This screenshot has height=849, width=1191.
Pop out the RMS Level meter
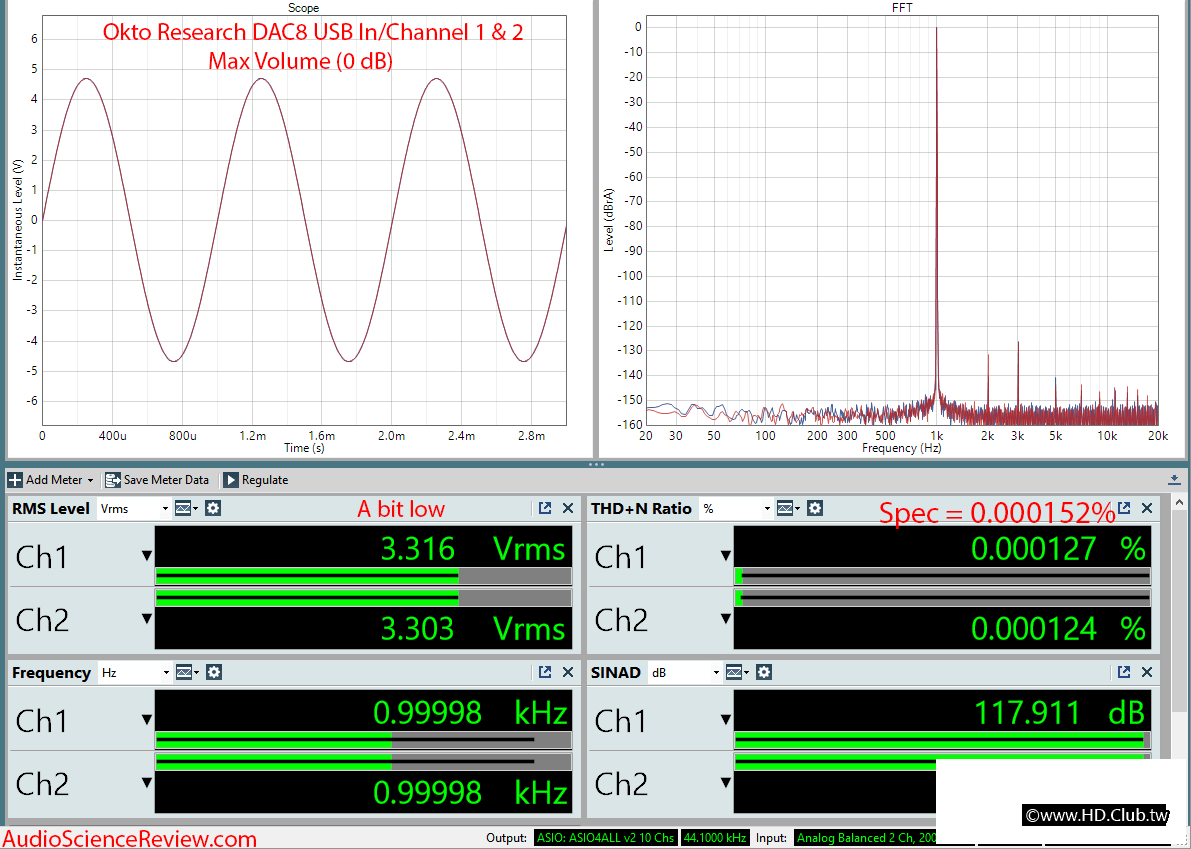coord(545,509)
